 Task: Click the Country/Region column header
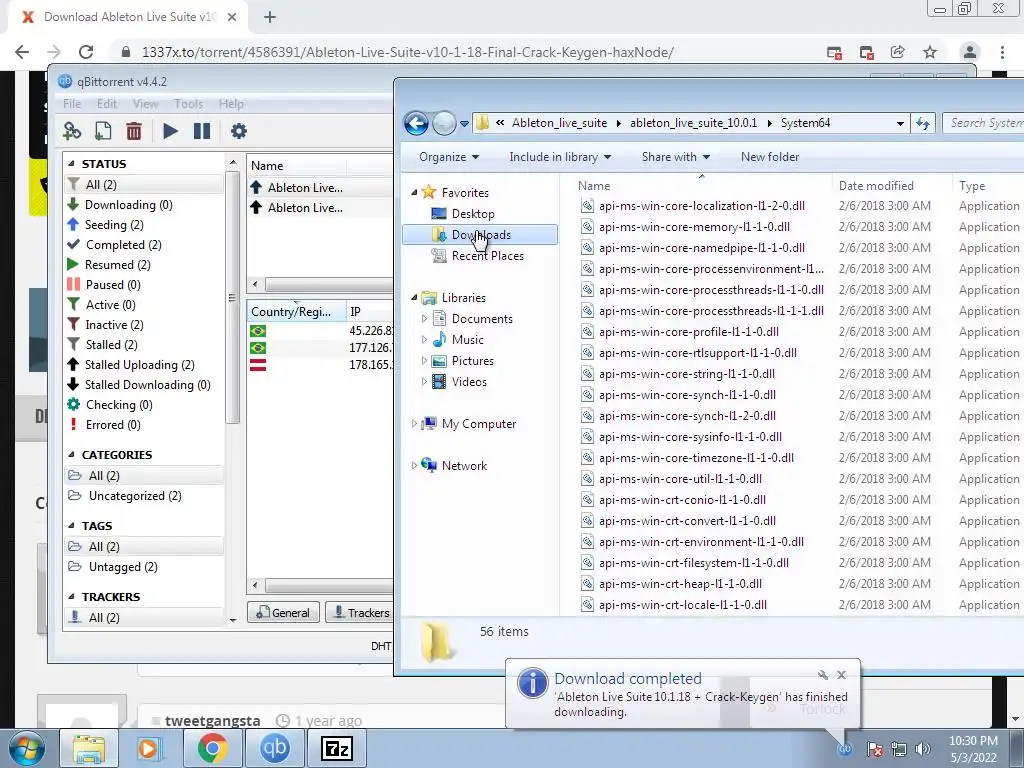pos(295,312)
